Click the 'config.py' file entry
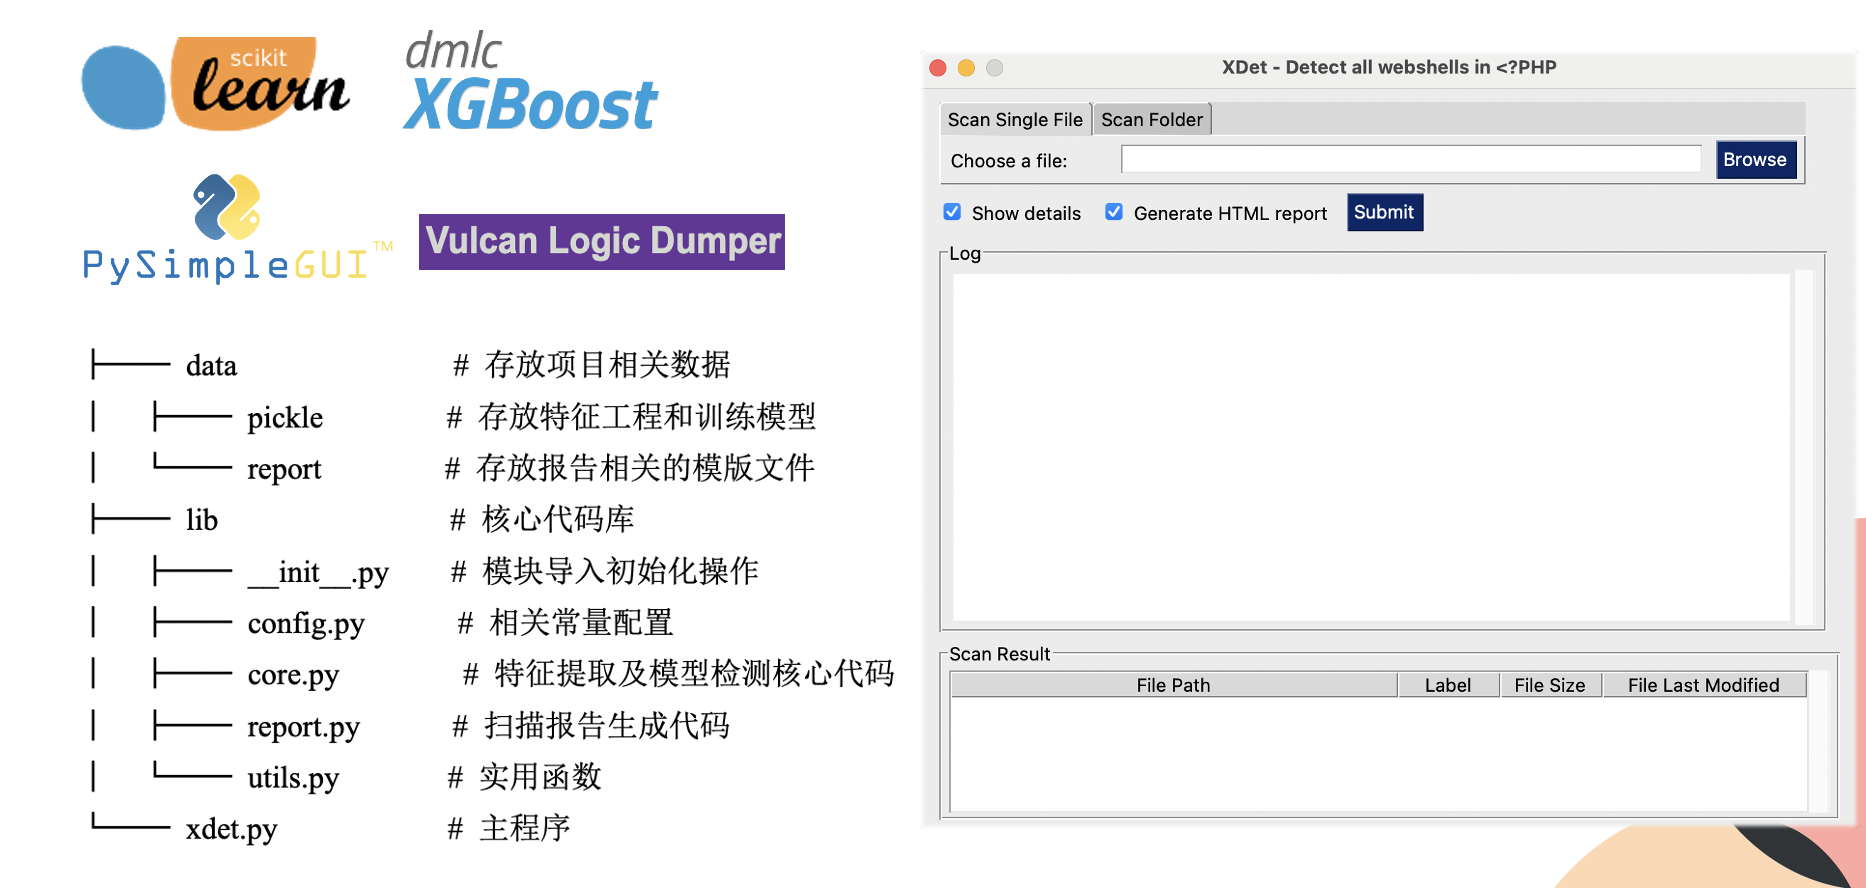1866x888 pixels. coord(306,625)
